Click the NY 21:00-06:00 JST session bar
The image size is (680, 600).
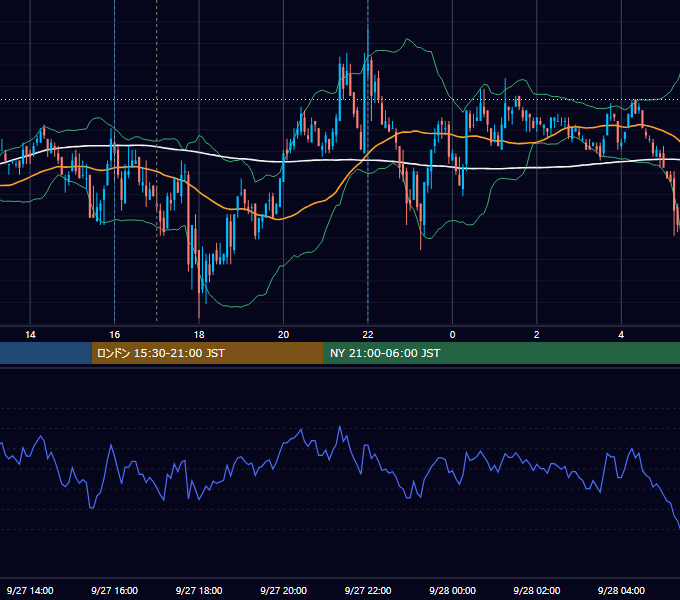click(502, 353)
